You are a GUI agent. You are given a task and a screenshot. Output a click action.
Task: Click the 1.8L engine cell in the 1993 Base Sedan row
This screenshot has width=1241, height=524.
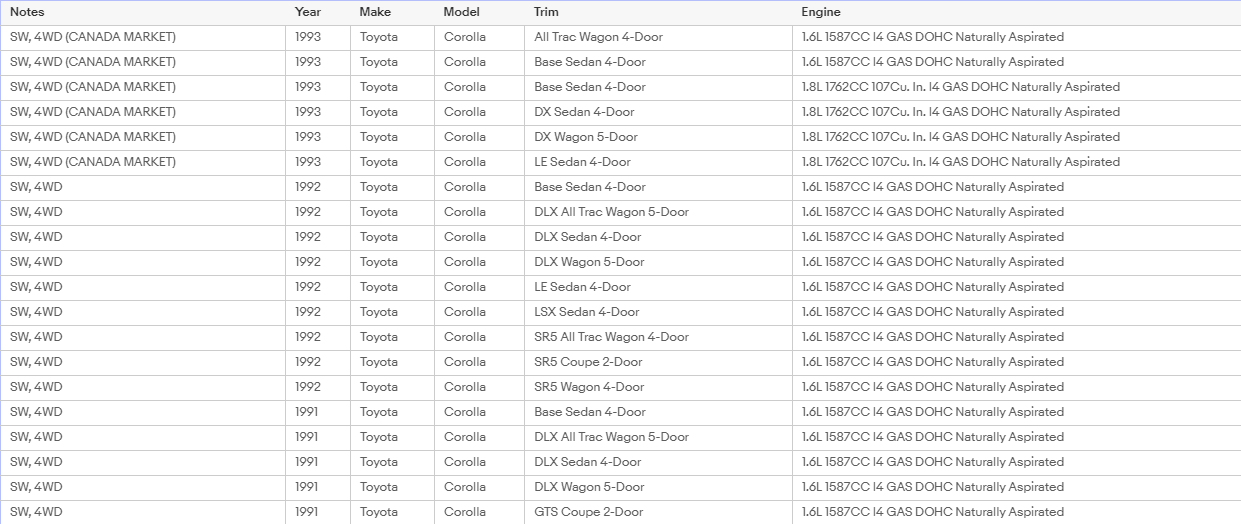[1016, 87]
